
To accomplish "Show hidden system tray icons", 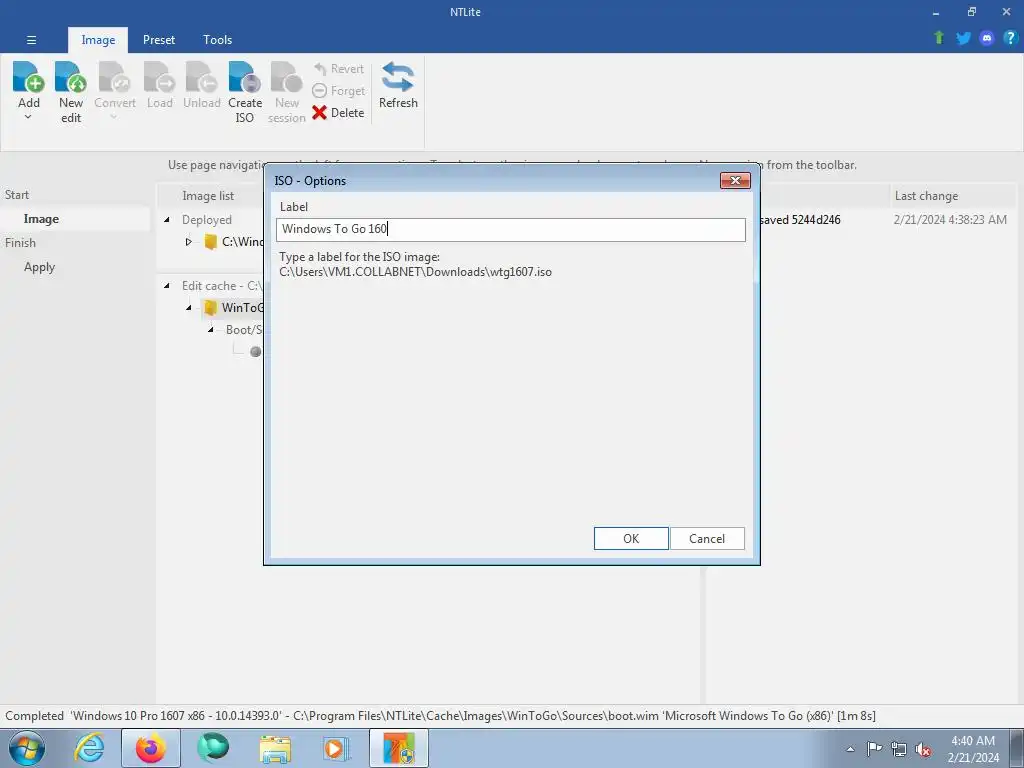I will pos(850,749).
